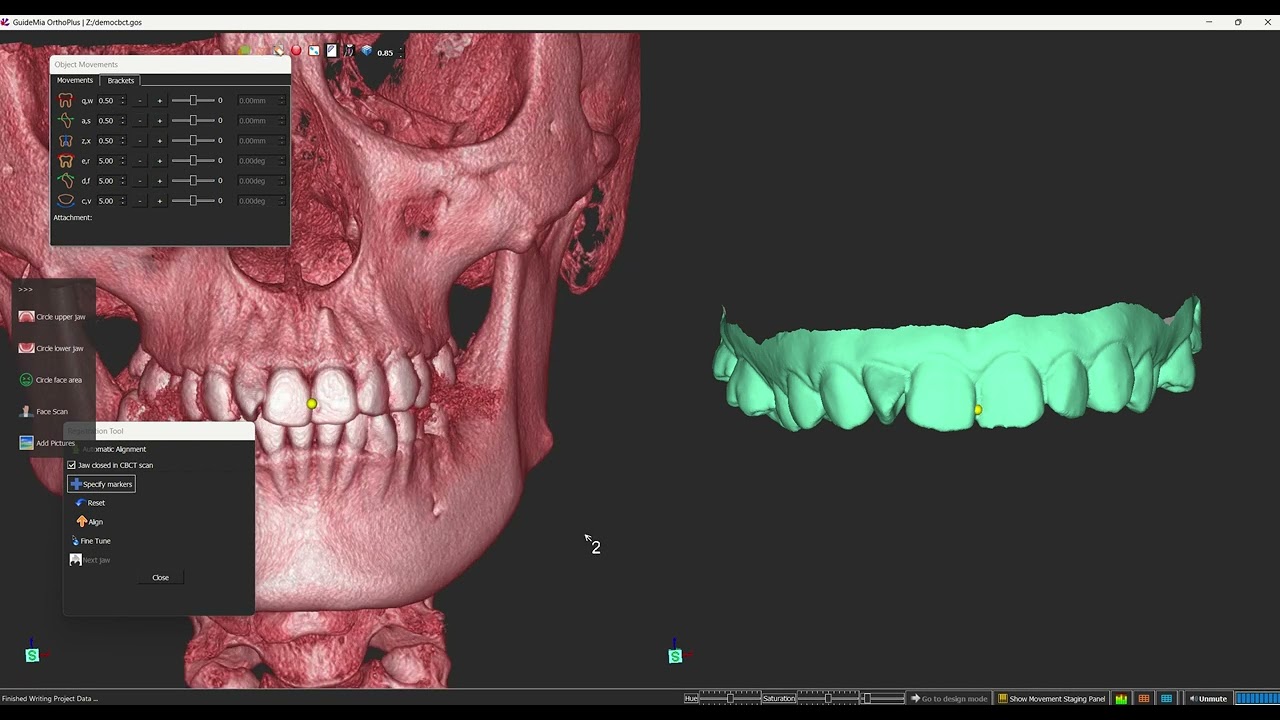
Task: Adjust the d,f step value spinner
Action: [123, 180]
